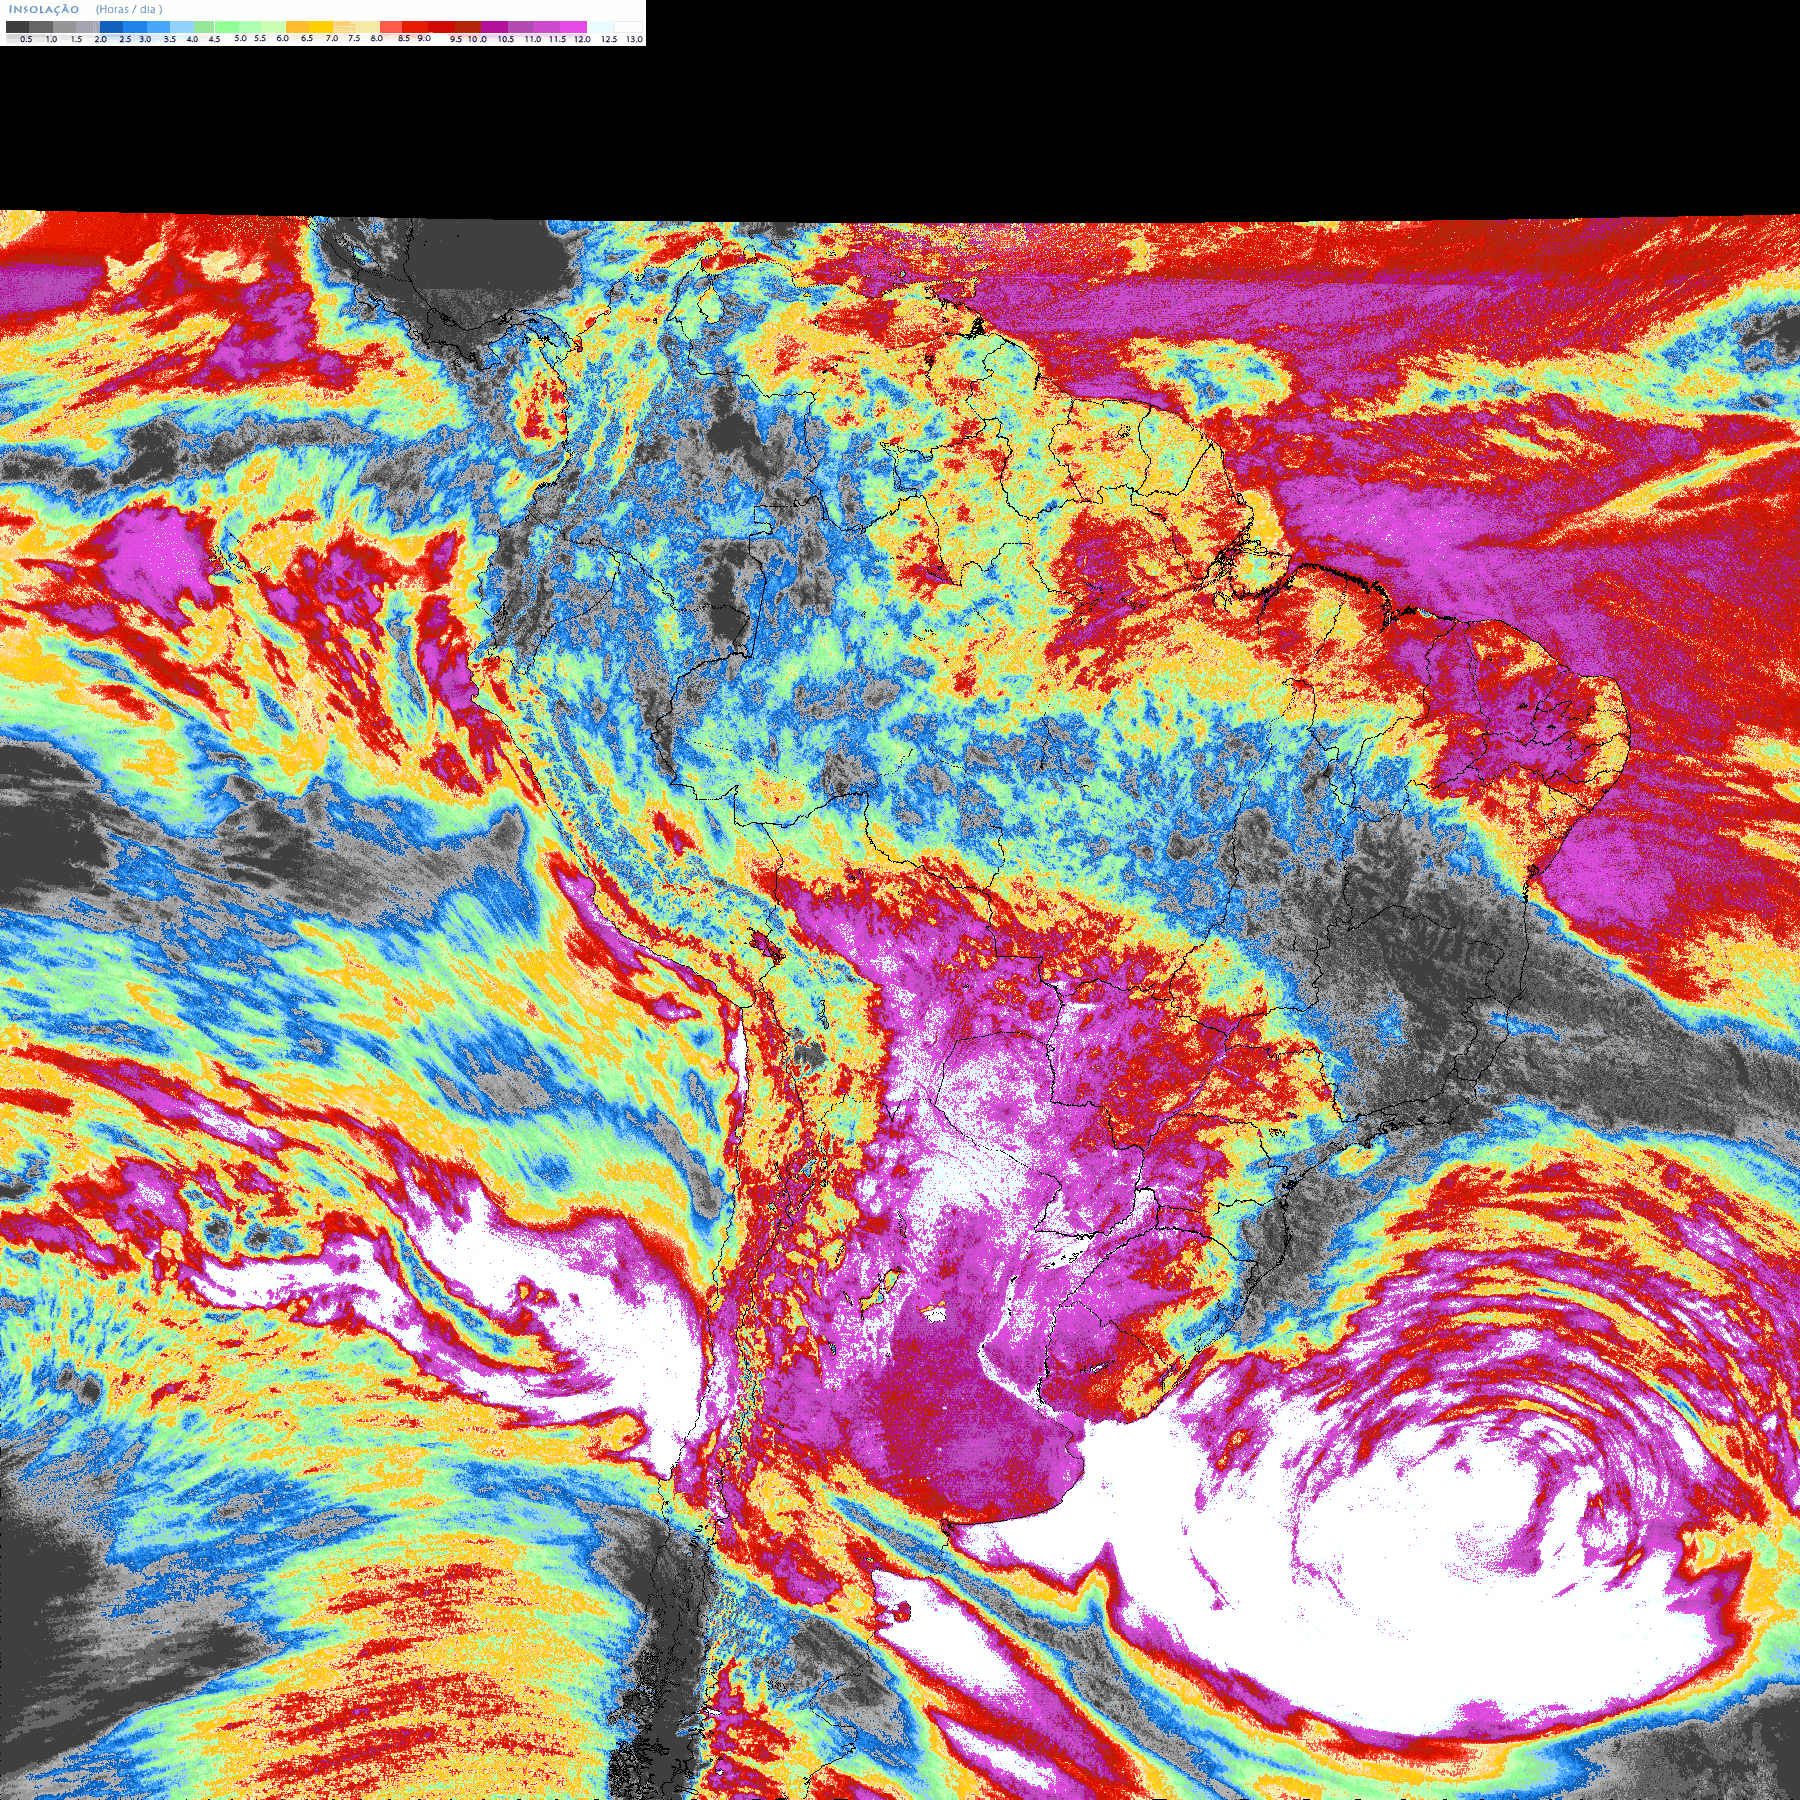Viewport: 1800px width, 1800px height.
Task: Select the 10.5 legend value
Action: coord(506,39)
